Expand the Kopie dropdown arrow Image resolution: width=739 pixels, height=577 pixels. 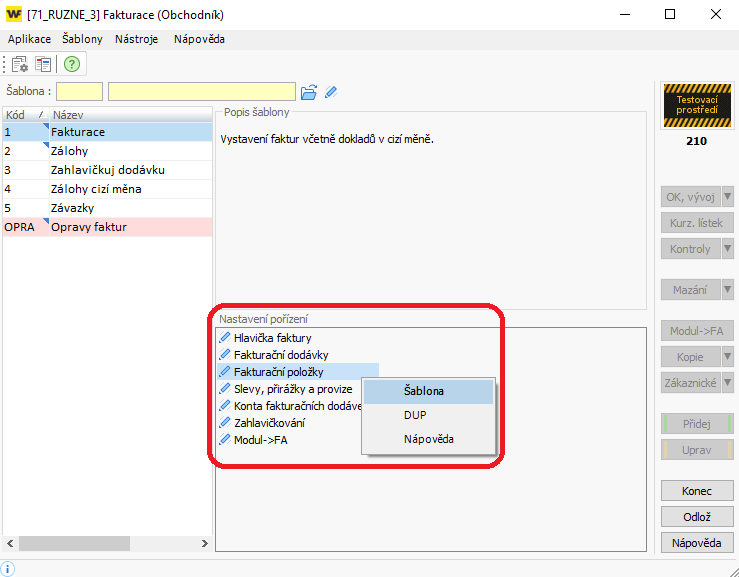(x=728, y=356)
